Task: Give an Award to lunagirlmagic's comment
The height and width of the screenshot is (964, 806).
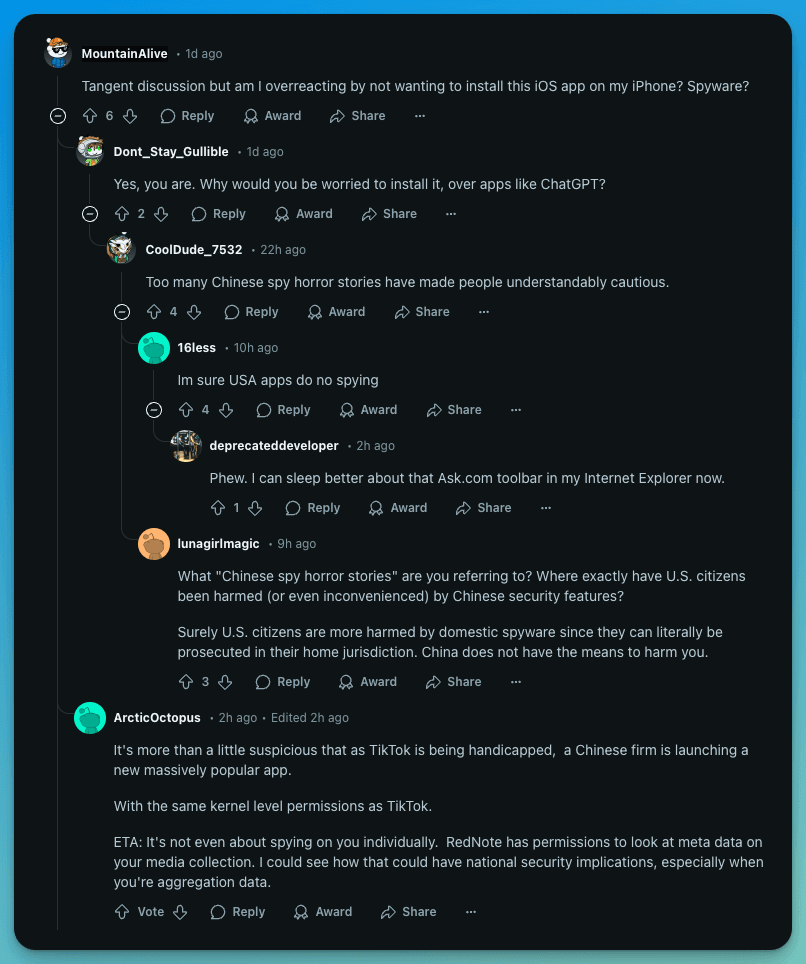Action: pos(368,681)
